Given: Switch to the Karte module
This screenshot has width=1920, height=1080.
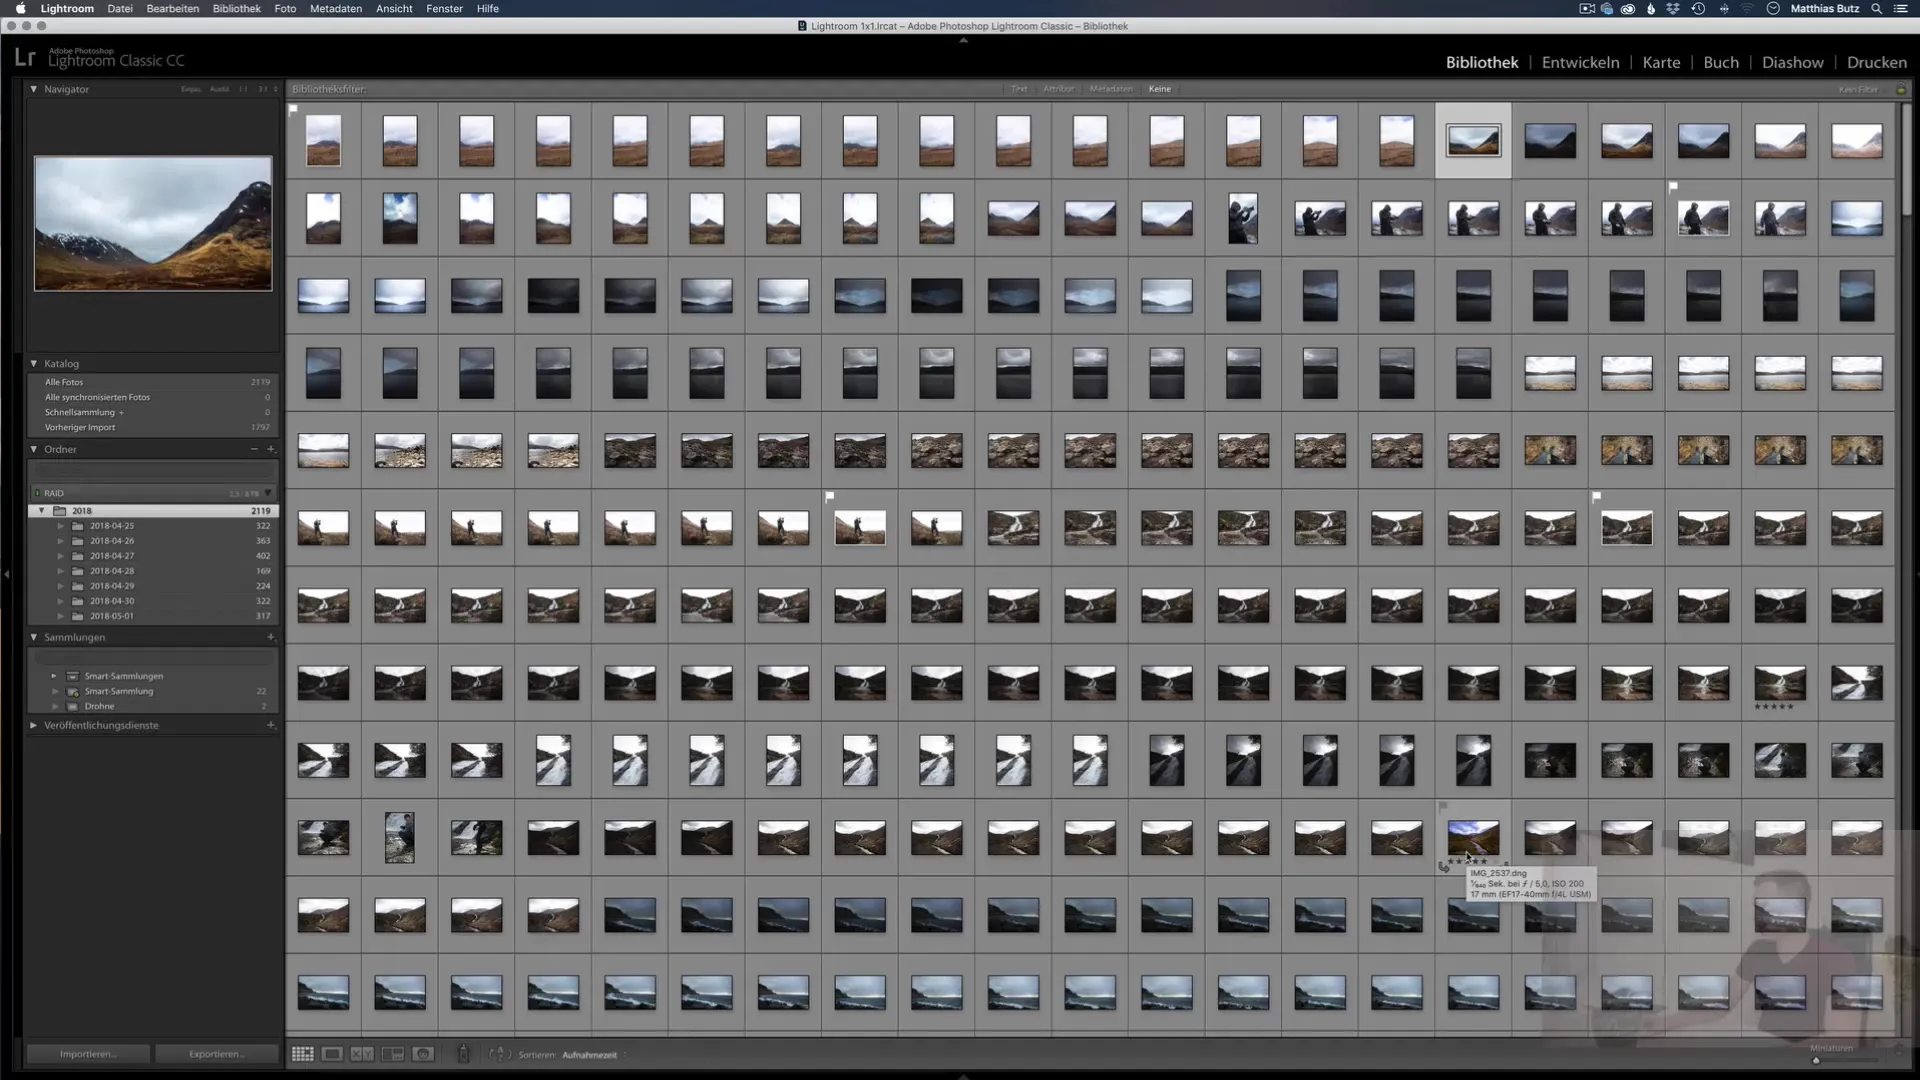Looking at the screenshot, I should (x=1661, y=62).
